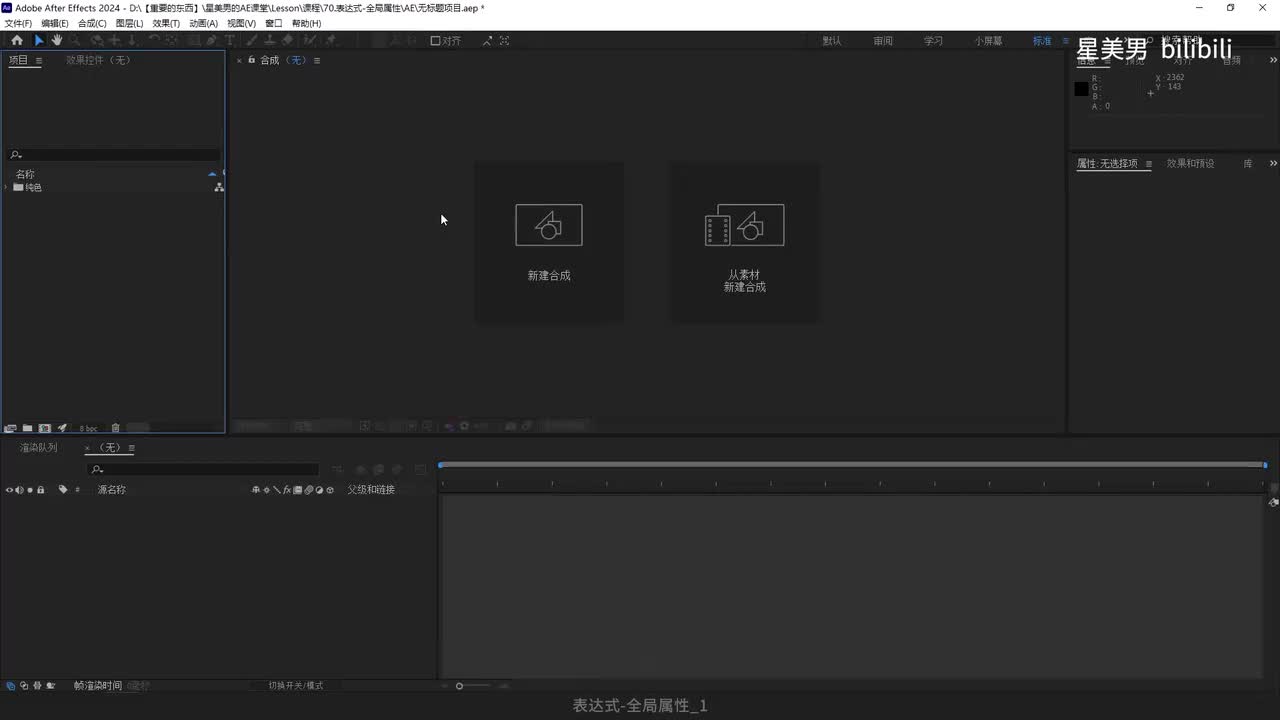Toggle the Frame Blending switch column
Screen dimensions: 1280x720
pyautogui.click(x=297, y=490)
